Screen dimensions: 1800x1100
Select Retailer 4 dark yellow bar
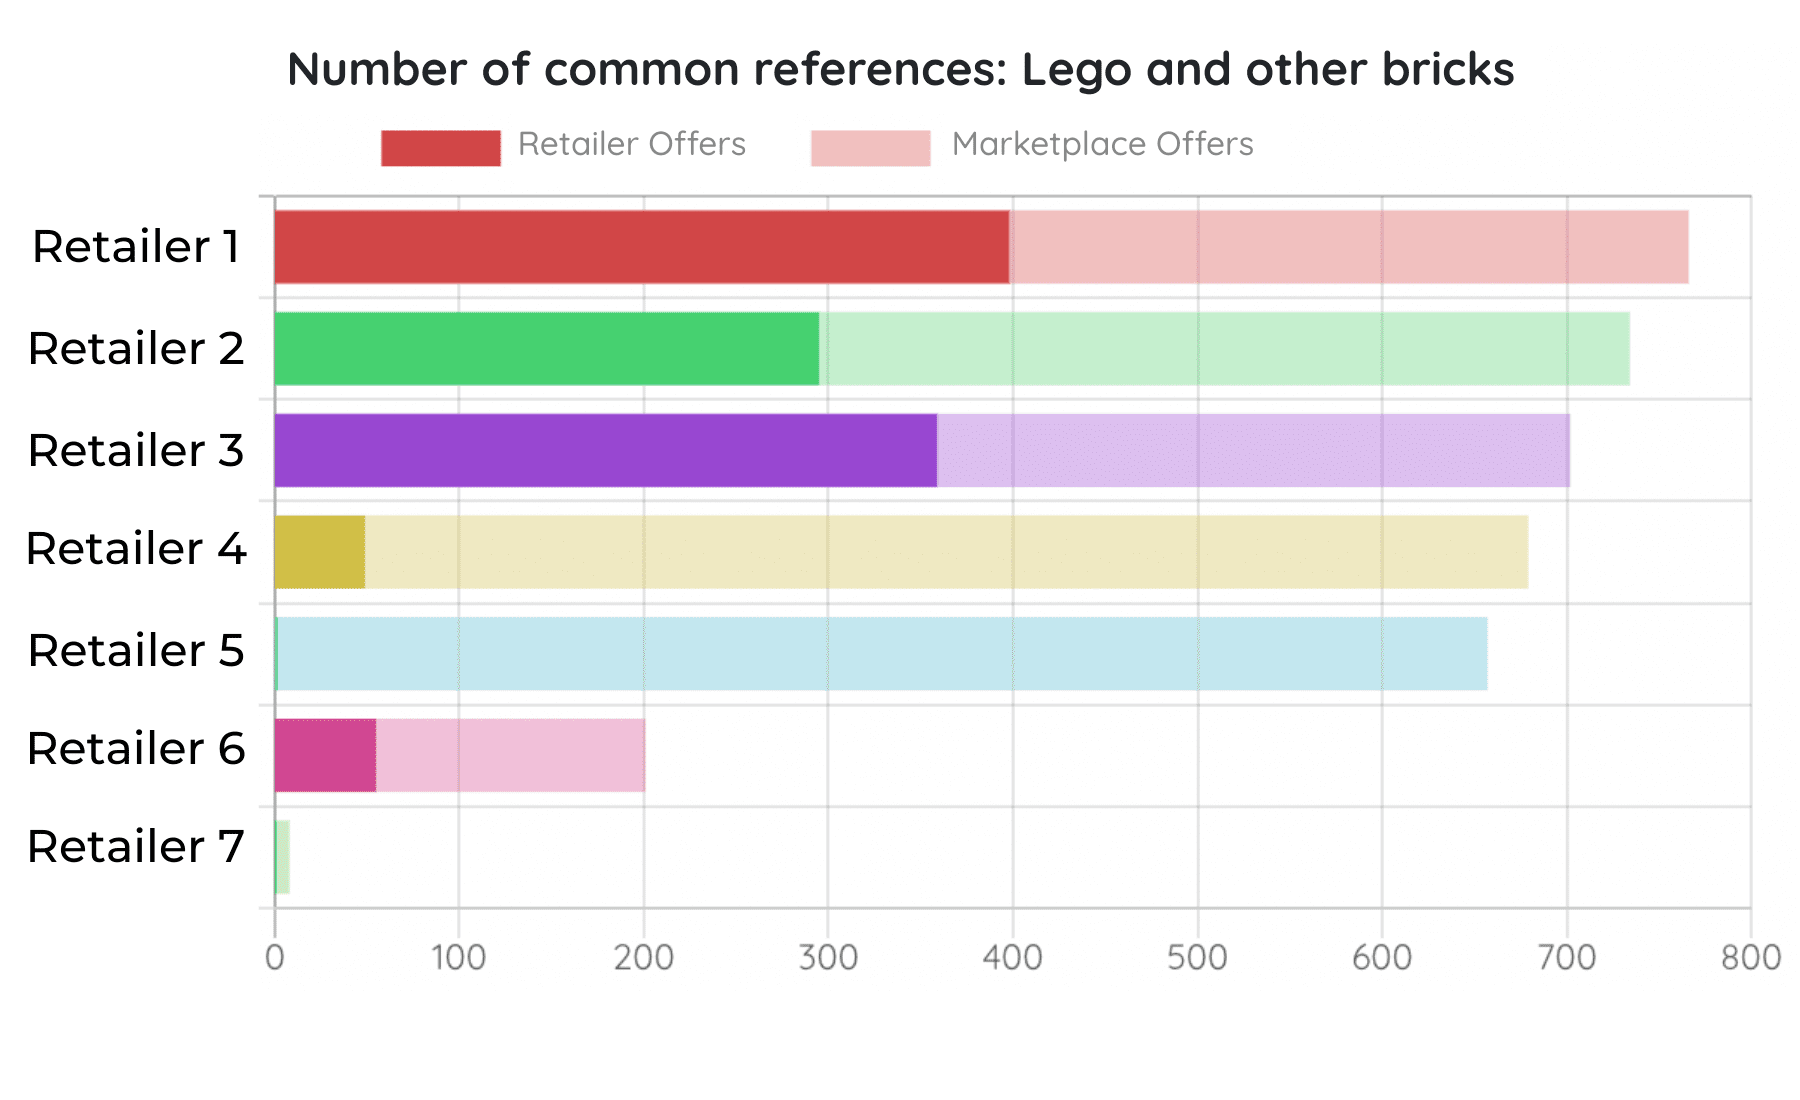point(320,552)
